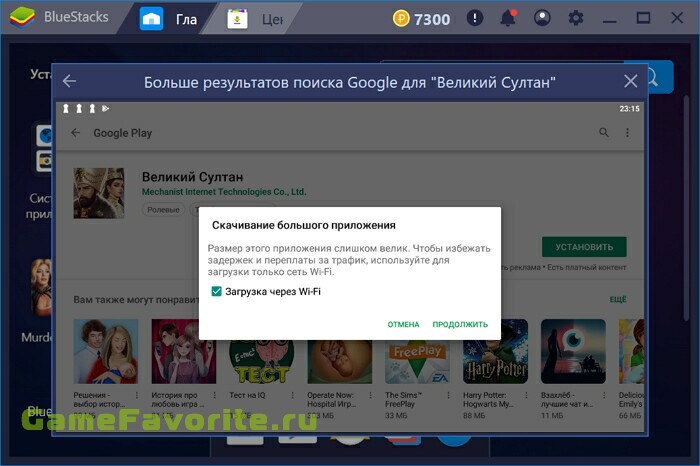
Task: Click the first notification icon in Android status bar
Action: coord(66,108)
